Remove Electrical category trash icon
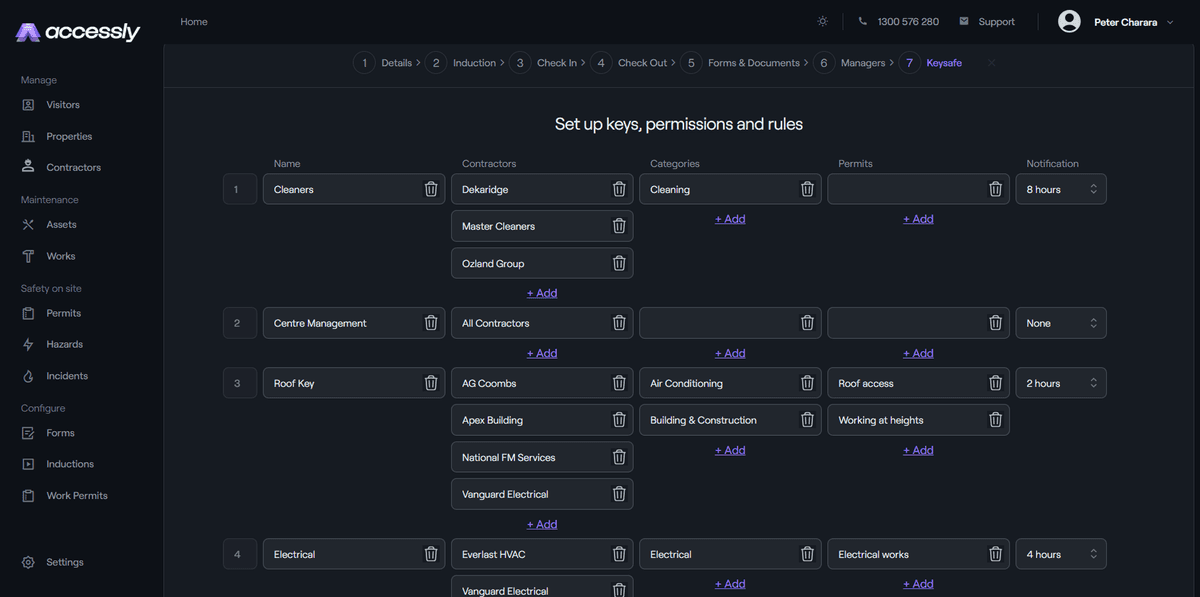1200x597 pixels. point(807,554)
